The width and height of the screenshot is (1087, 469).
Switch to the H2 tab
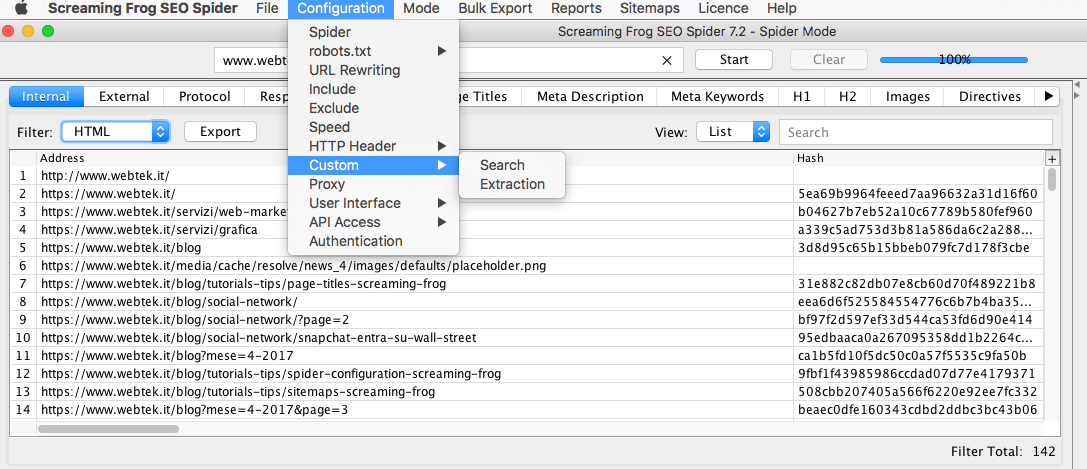(847, 96)
